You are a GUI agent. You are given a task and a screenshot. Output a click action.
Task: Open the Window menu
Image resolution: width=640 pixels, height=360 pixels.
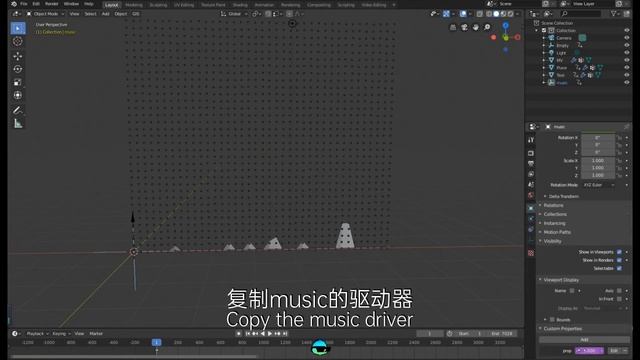[x=71, y=4]
